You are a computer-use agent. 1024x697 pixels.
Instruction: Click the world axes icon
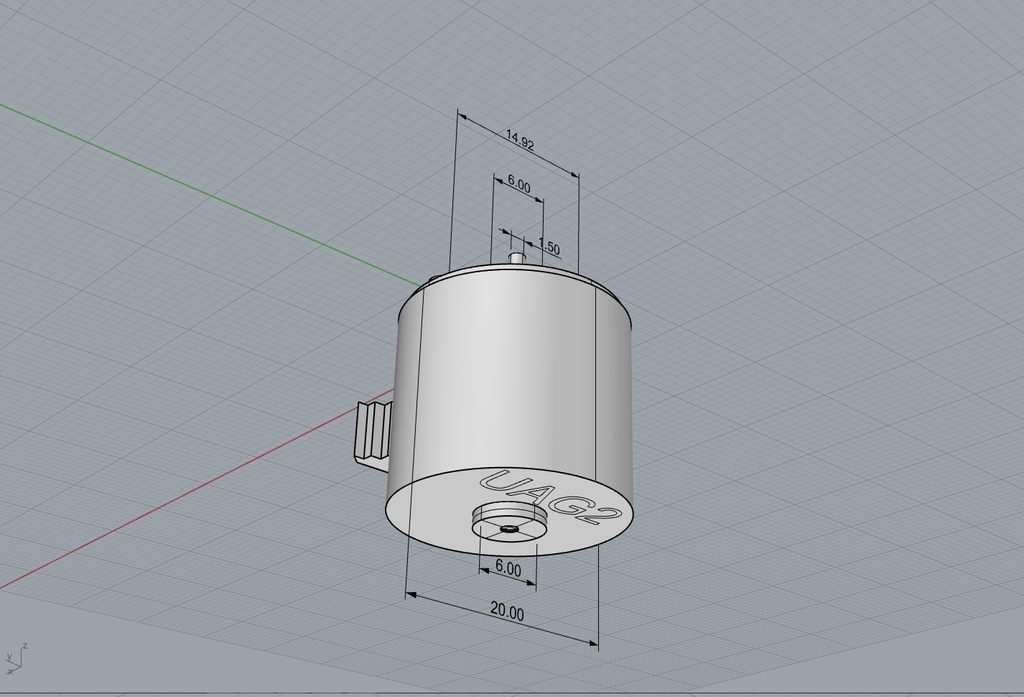pos(14,659)
